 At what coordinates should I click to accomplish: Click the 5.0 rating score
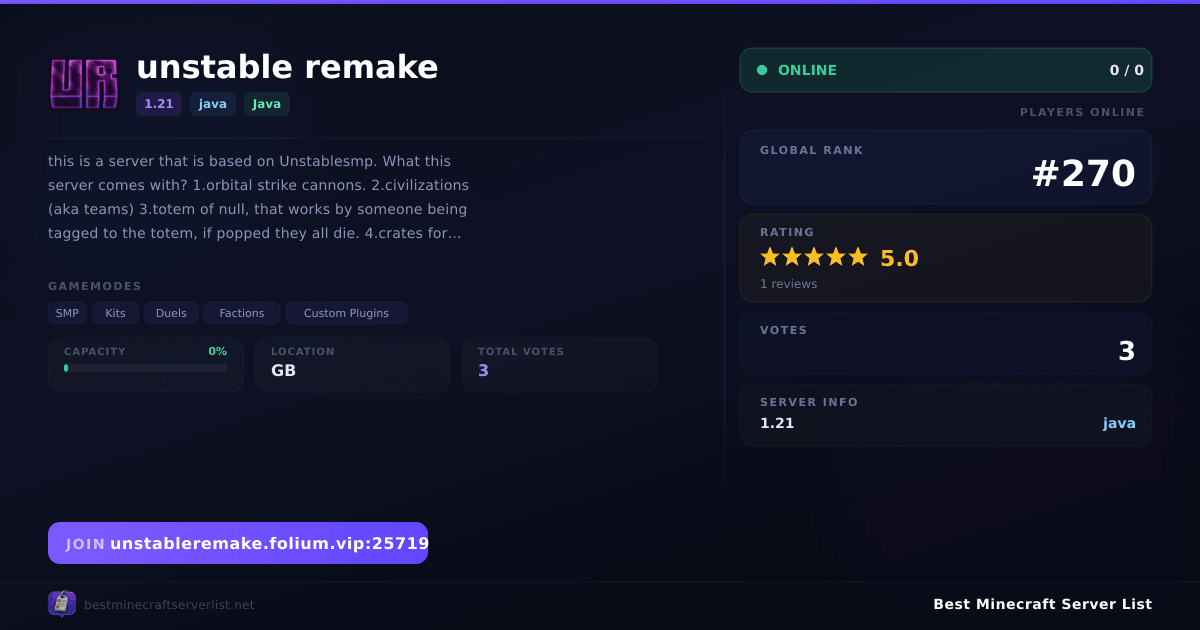(x=899, y=258)
